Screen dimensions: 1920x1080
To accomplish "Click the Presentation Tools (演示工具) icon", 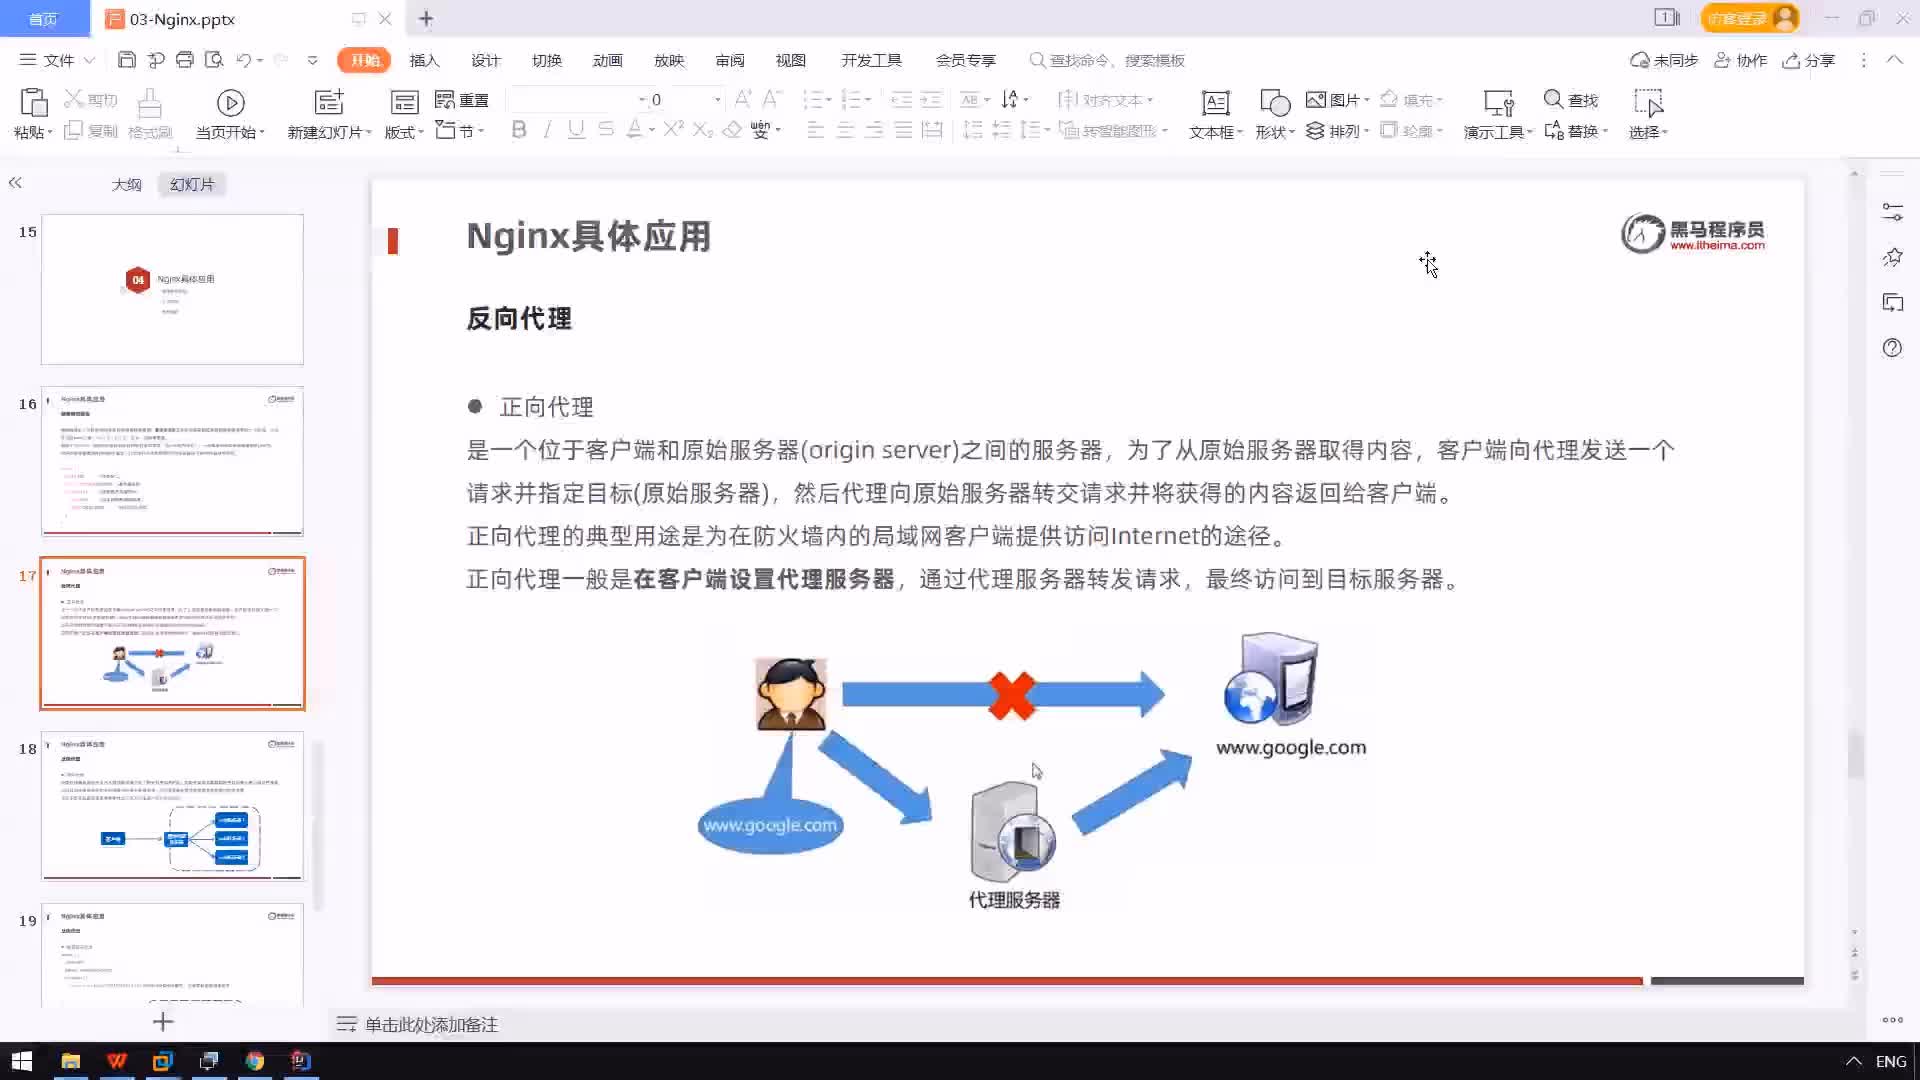I will (1498, 102).
